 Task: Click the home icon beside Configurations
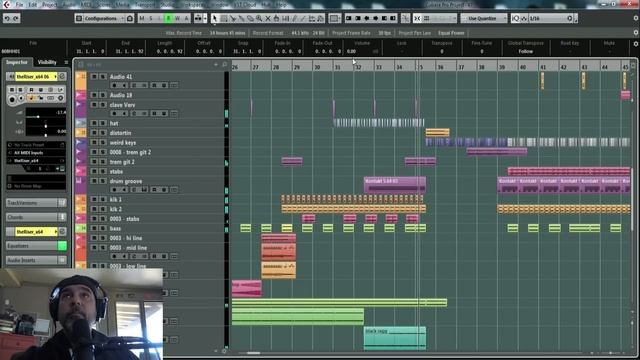point(130,18)
